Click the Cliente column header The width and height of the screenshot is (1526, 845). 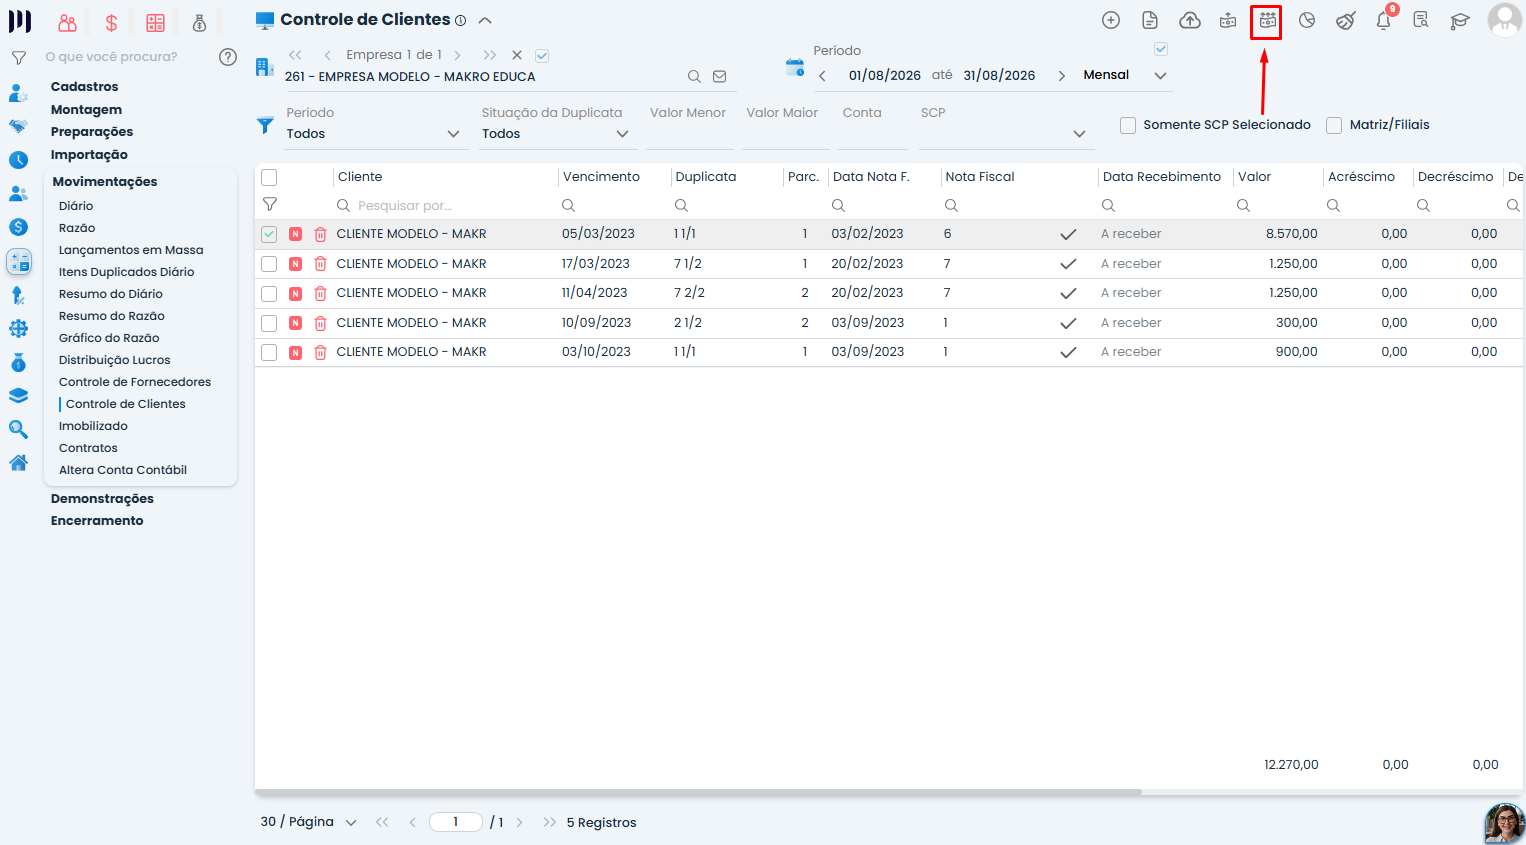point(360,177)
